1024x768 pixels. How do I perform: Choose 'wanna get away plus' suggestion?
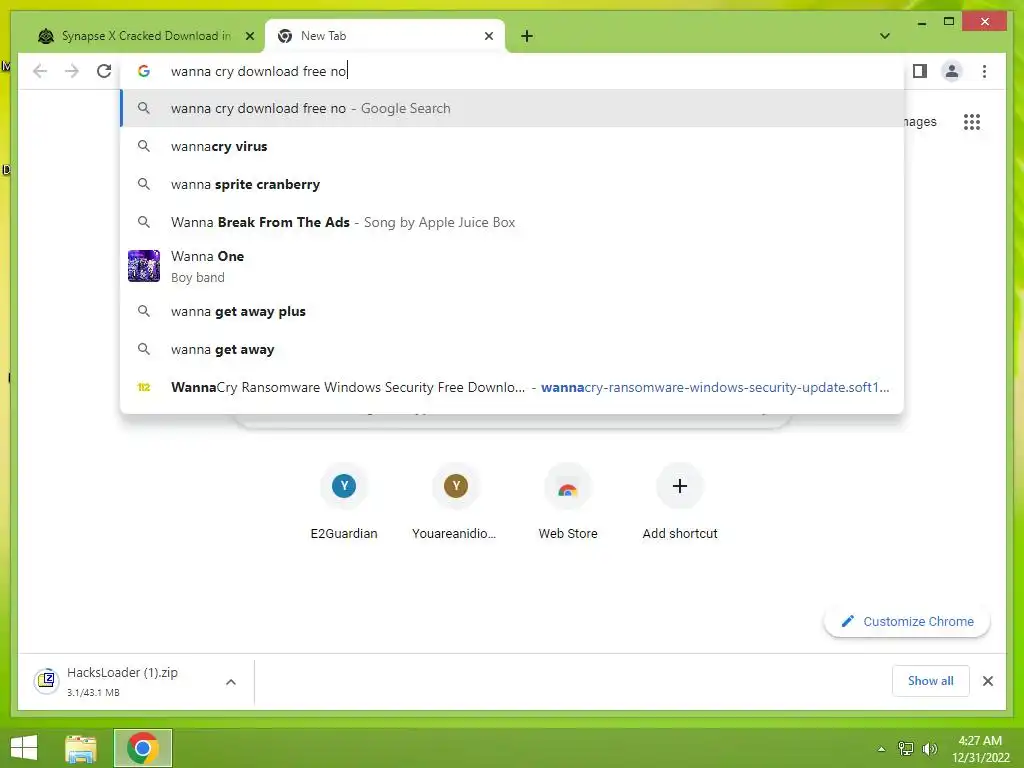point(513,312)
